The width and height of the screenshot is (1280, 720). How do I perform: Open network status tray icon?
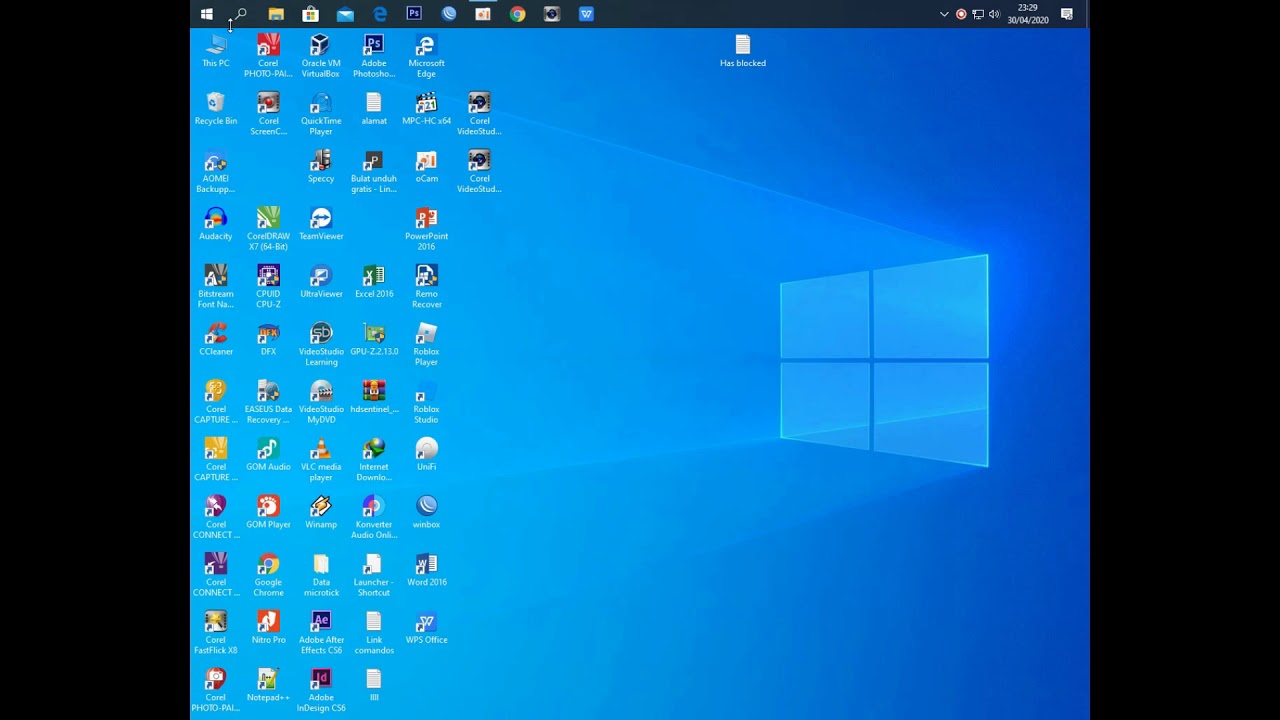pyautogui.click(x=978, y=14)
